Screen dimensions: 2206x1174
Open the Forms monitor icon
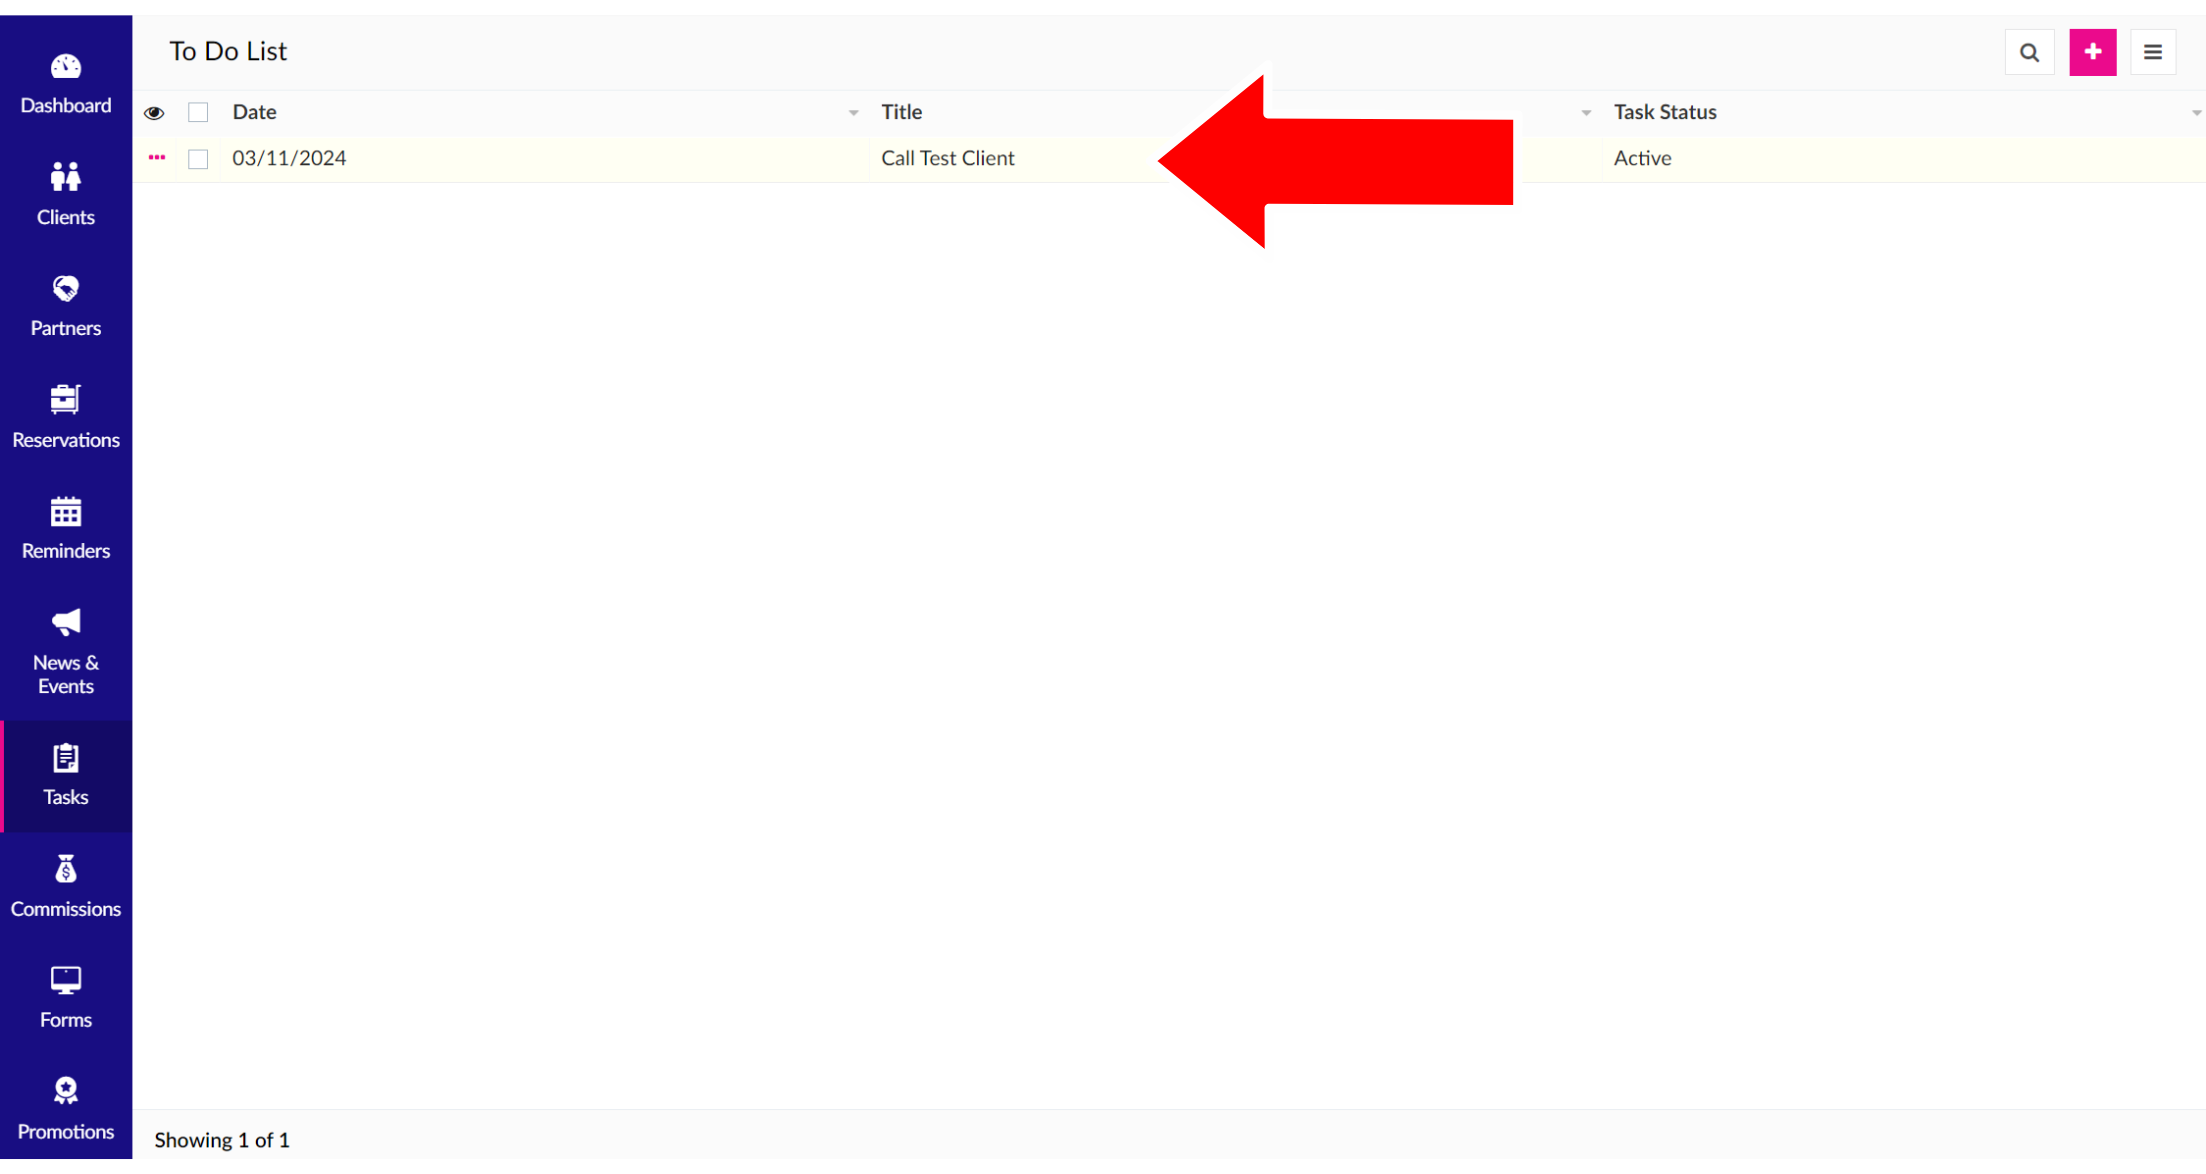tap(66, 980)
